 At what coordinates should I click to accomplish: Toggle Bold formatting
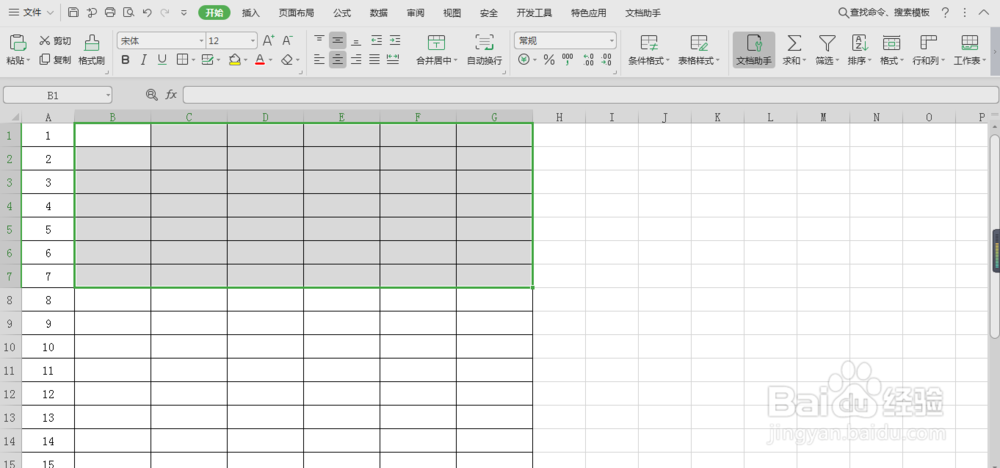(126, 60)
